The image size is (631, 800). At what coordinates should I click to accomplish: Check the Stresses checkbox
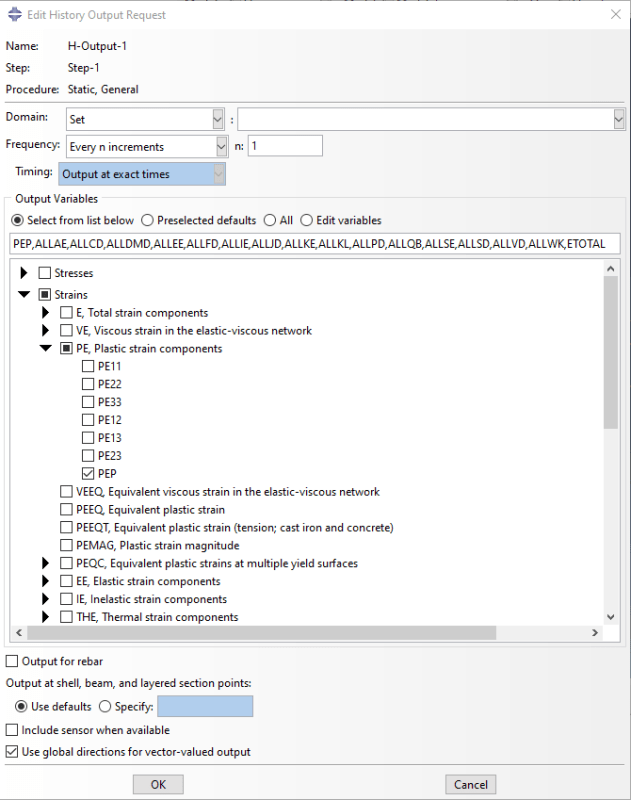[x=45, y=273]
